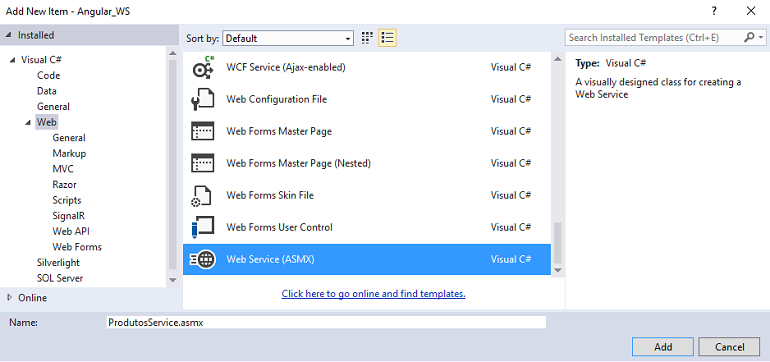Screen dimensions: 770x362
Task: Select the Web Forms category
Action: (x=77, y=247)
